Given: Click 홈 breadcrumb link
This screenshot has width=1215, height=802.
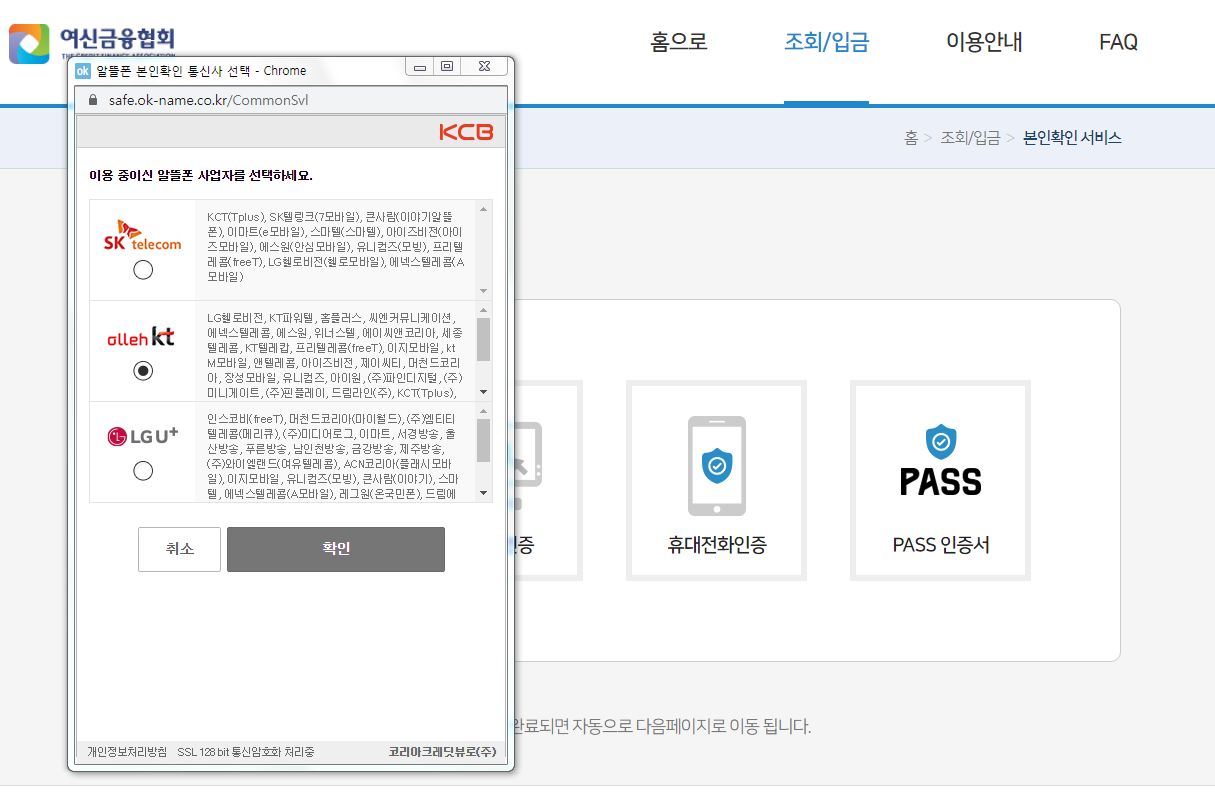Looking at the screenshot, I should tap(911, 138).
